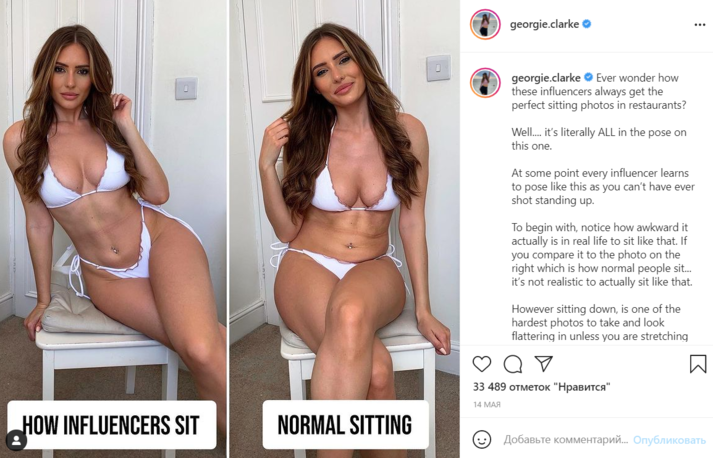Open georgie.clarke username in the caption
The width and height of the screenshot is (713, 458).
pos(546,78)
